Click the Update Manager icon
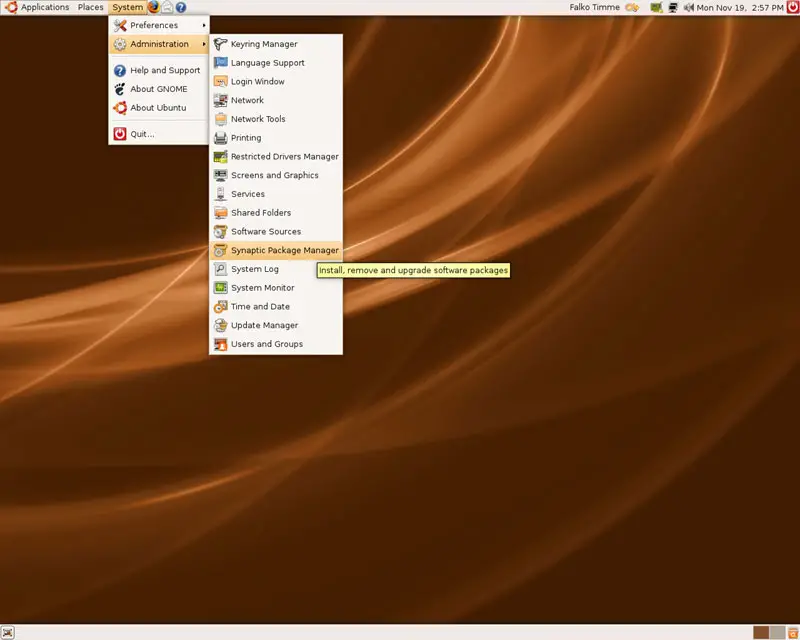The width and height of the screenshot is (800, 640). click(220, 326)
